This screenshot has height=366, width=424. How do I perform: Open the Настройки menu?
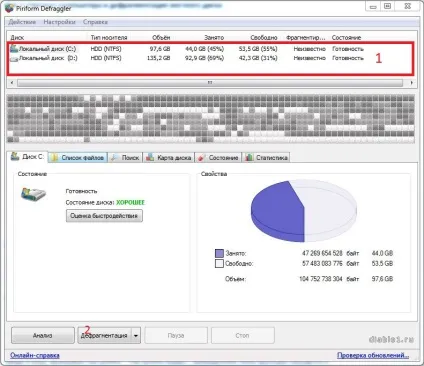pyautogui.click(x=60, y=22)
